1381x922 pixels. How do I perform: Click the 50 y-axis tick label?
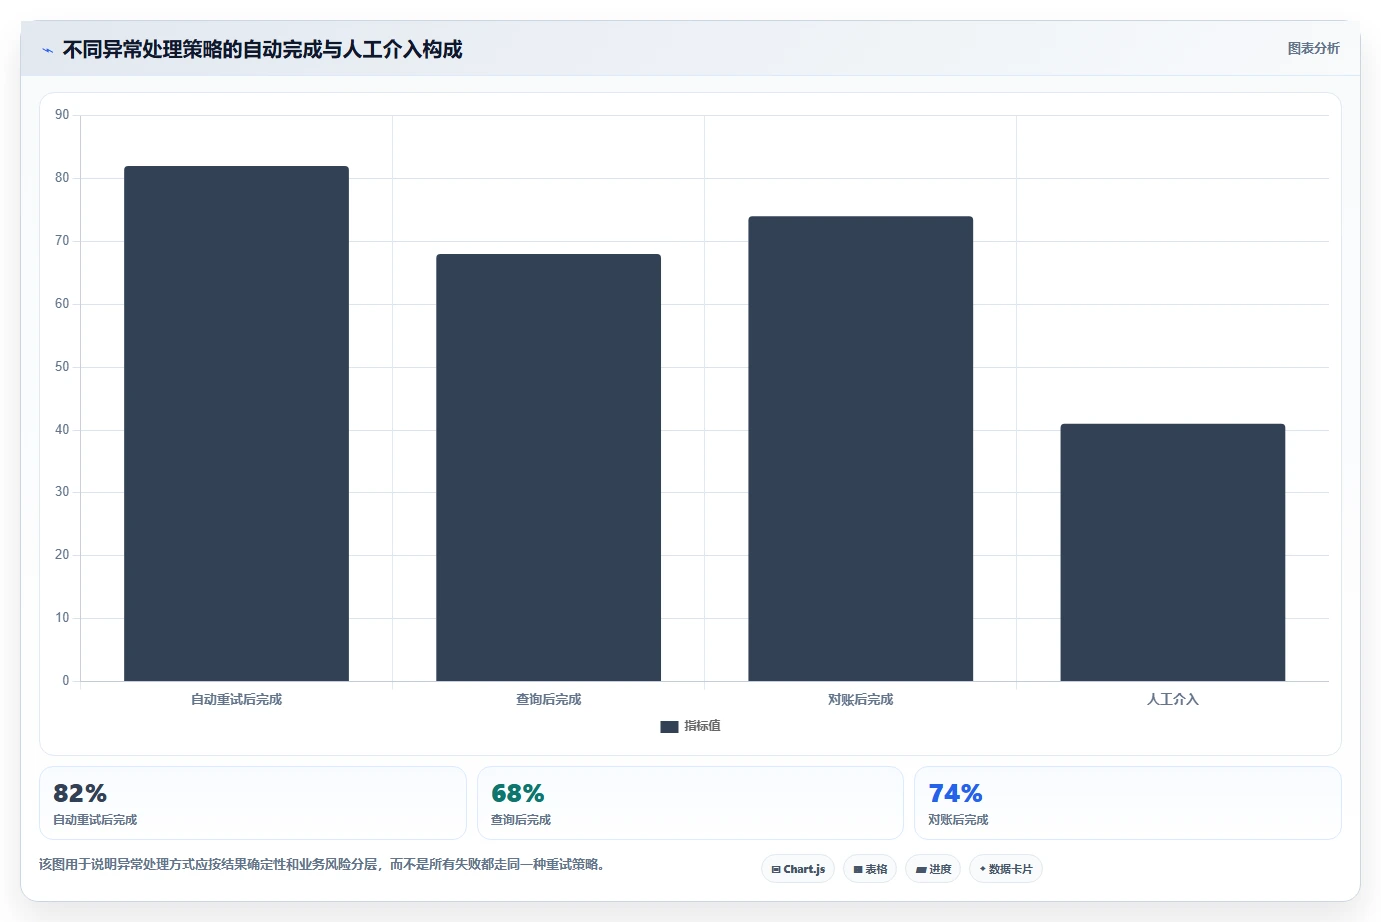pos(62,367)
